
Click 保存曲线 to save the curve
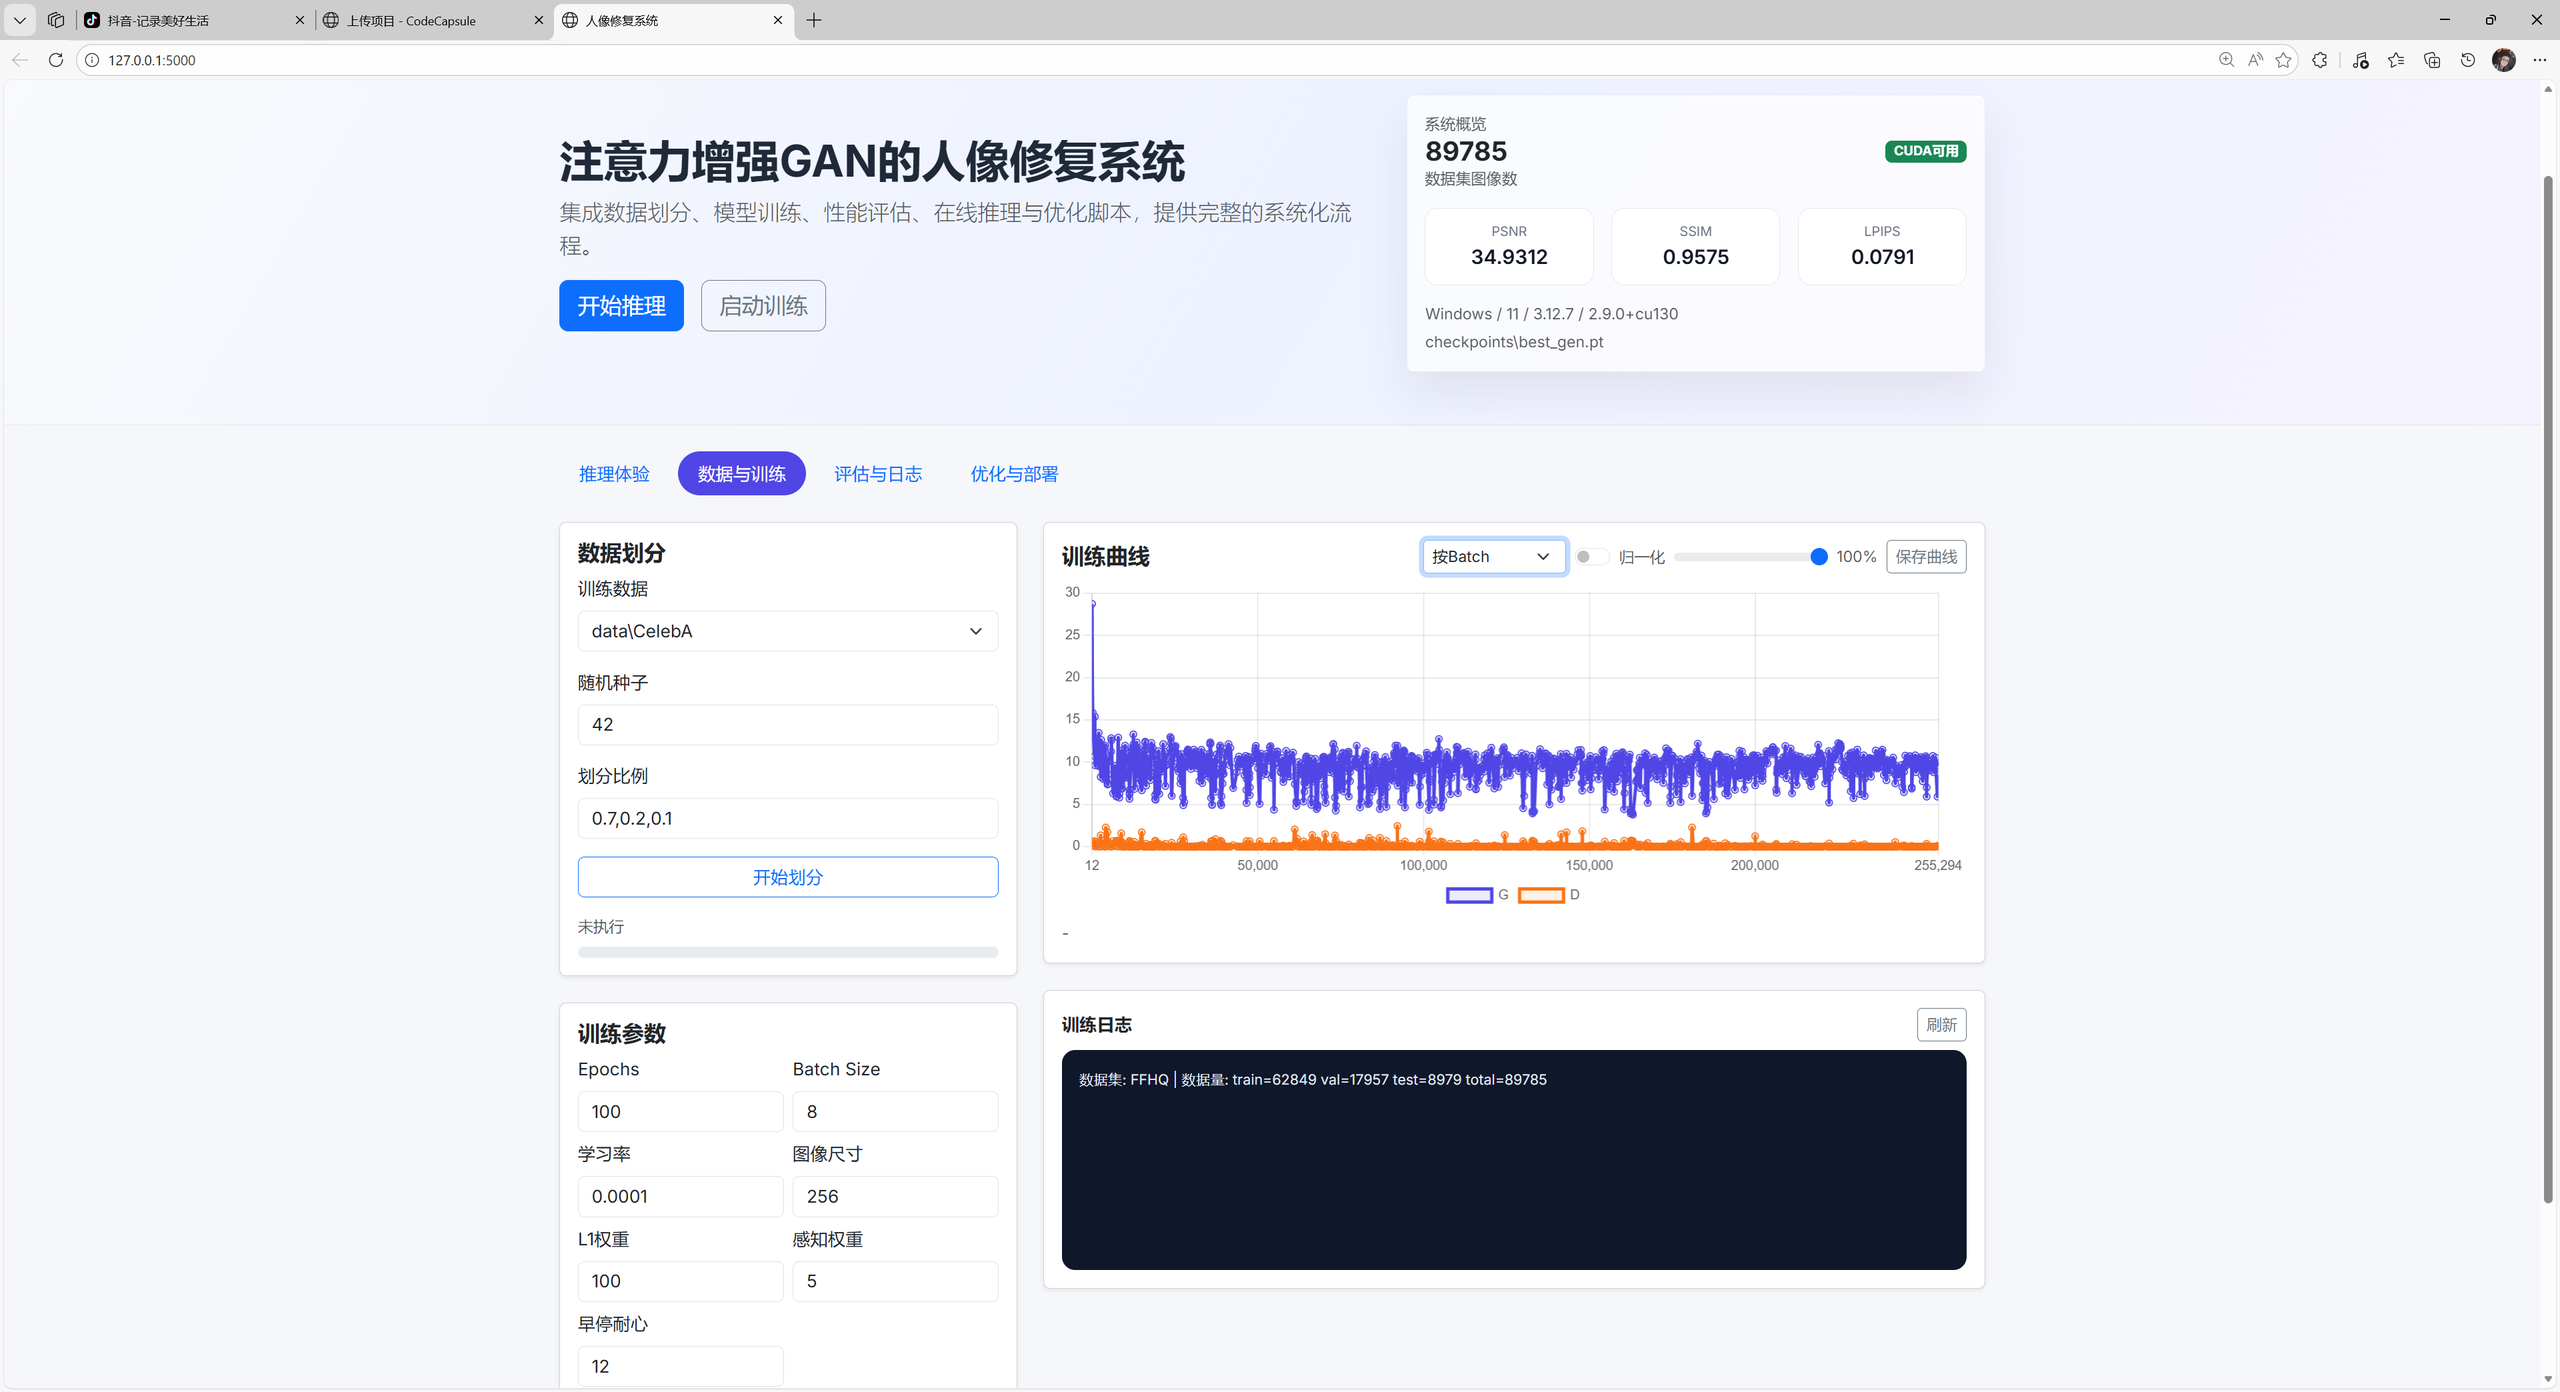(1926, 557)
